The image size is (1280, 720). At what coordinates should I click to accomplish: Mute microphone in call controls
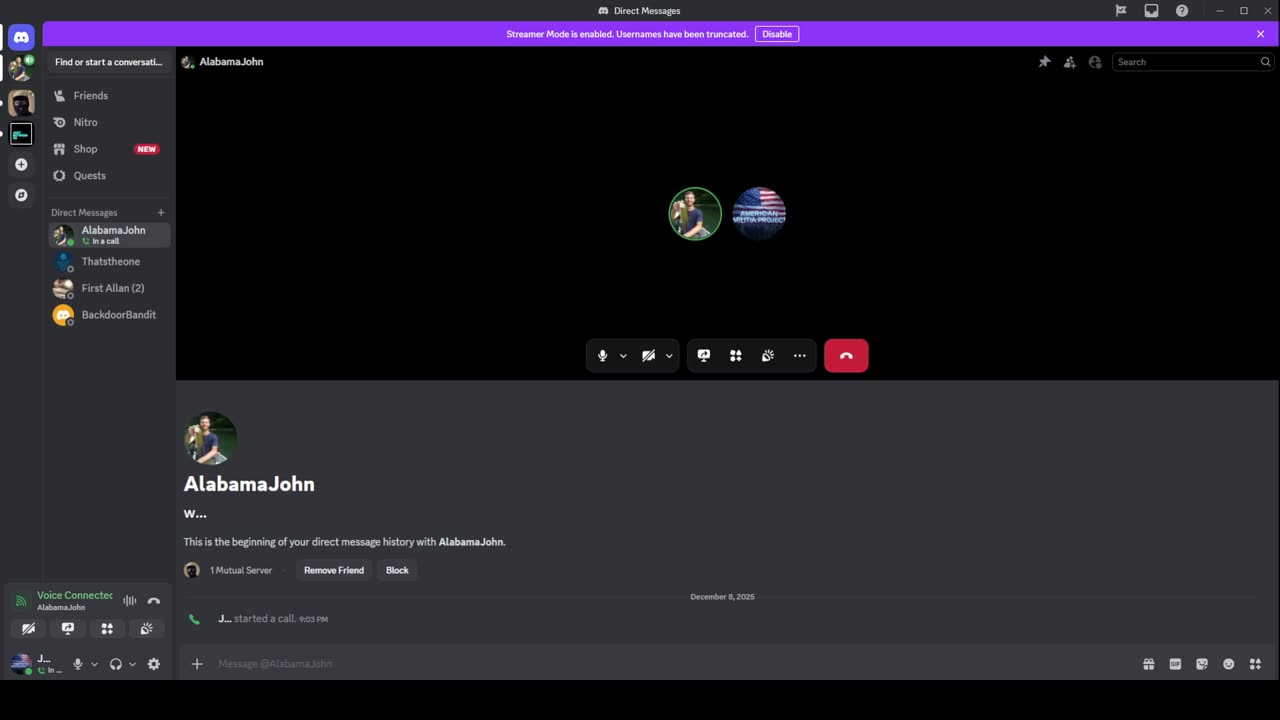[x=602, y=356]
